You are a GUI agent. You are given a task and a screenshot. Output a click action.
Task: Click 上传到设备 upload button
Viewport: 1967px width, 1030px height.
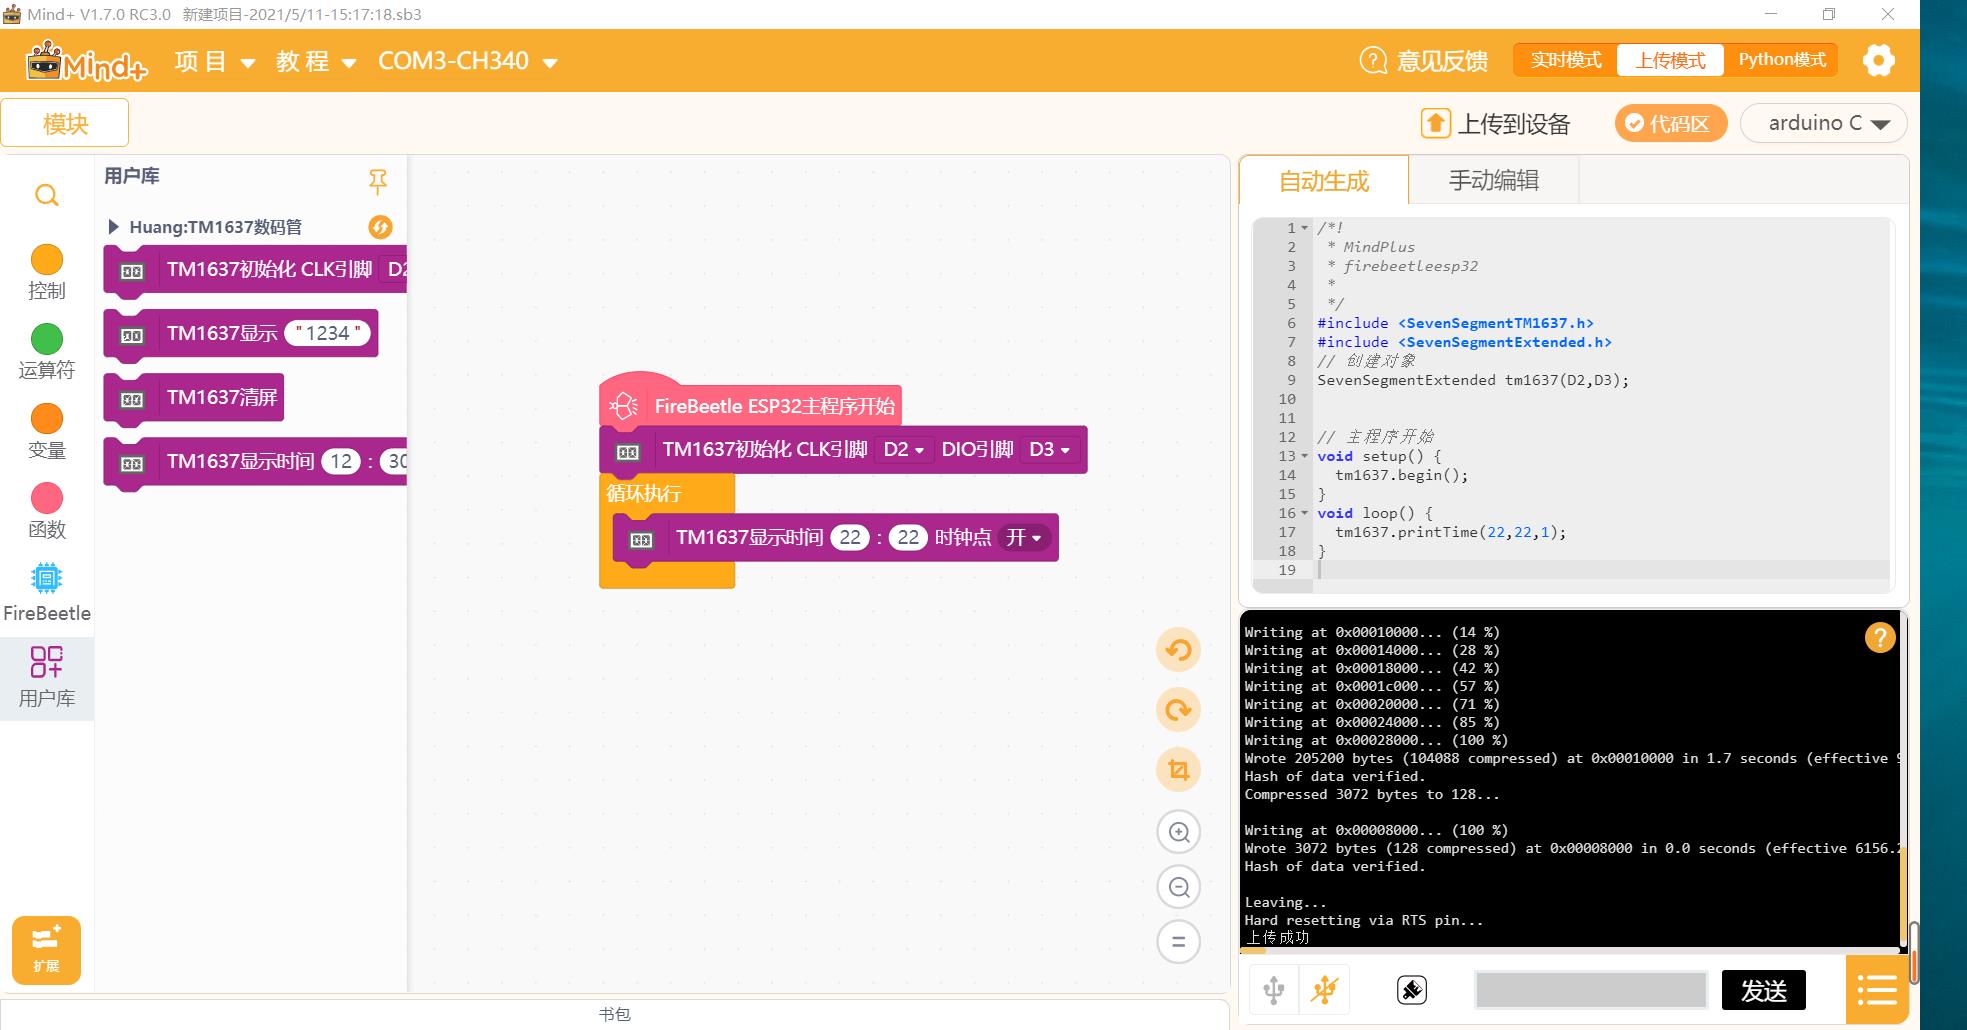[1496, 123]
